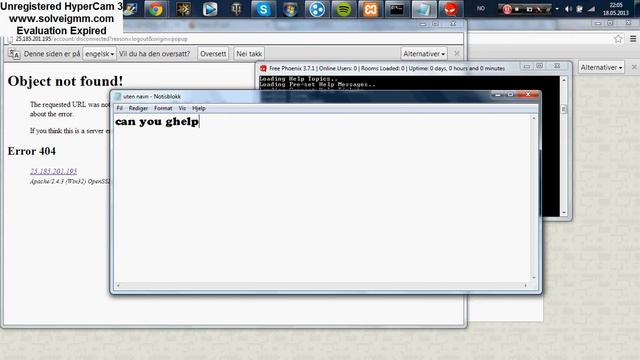Click the translate icon in Chrome's translate bar
The image size is (640, 360).
pyautogui.click(x=14, y=54)
